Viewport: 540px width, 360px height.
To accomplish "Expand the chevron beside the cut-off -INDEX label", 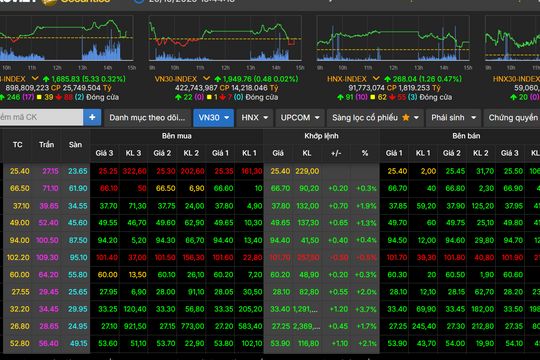I will point(35,79).
